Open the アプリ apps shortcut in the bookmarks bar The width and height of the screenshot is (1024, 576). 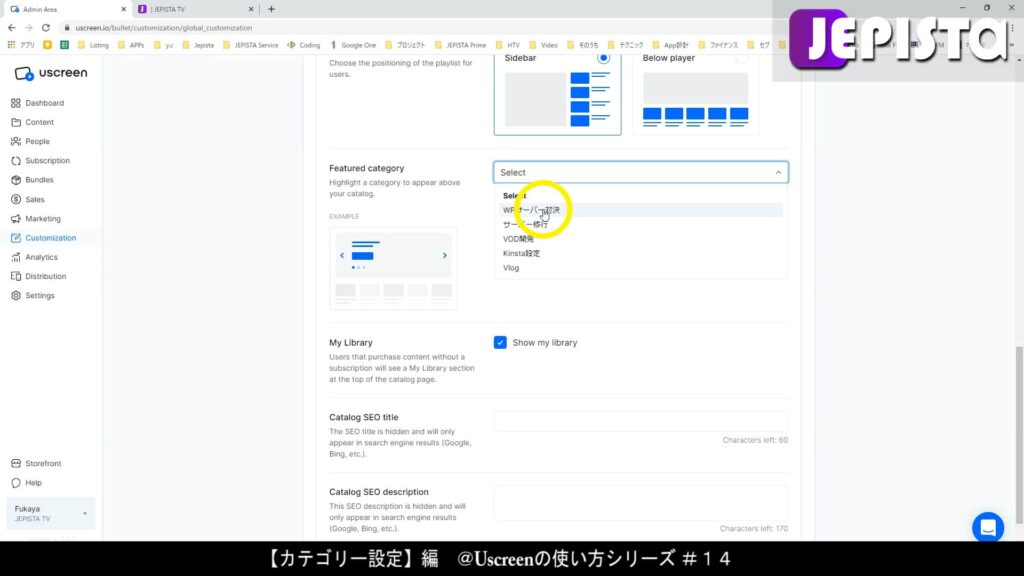click(22, 45)
